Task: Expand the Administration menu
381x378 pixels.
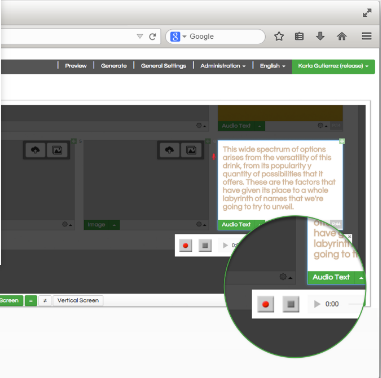Action: [223, 66]
